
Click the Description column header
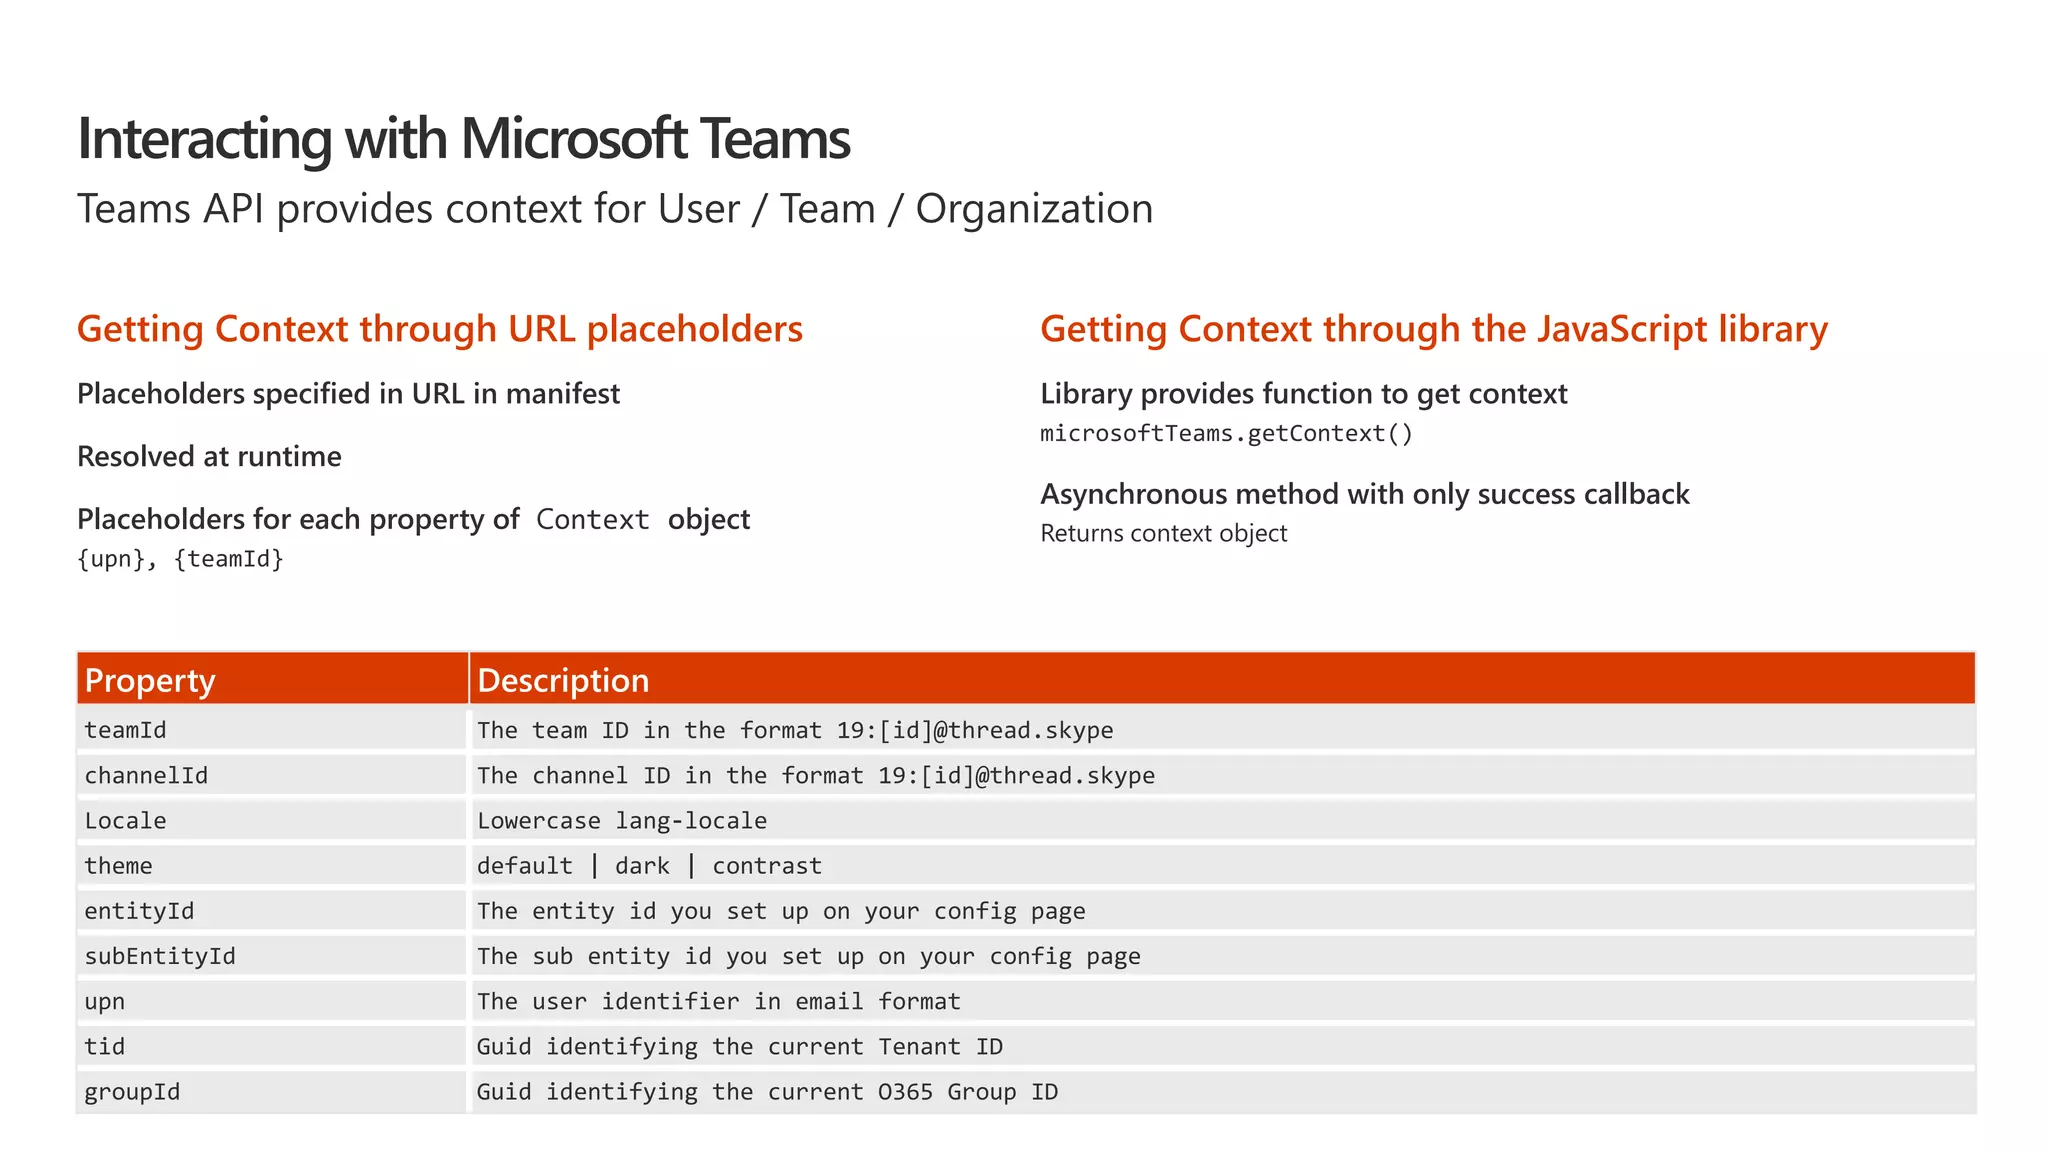click(1223, 679)
